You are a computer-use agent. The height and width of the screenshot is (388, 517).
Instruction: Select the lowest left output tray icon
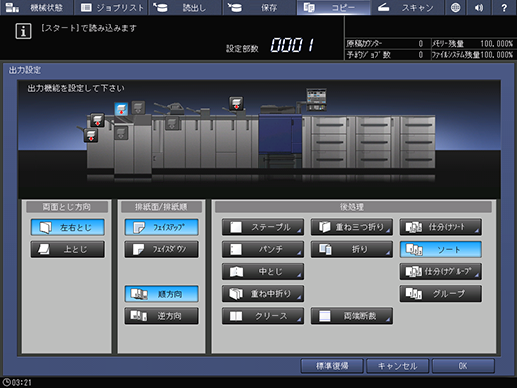pos(91,135)
